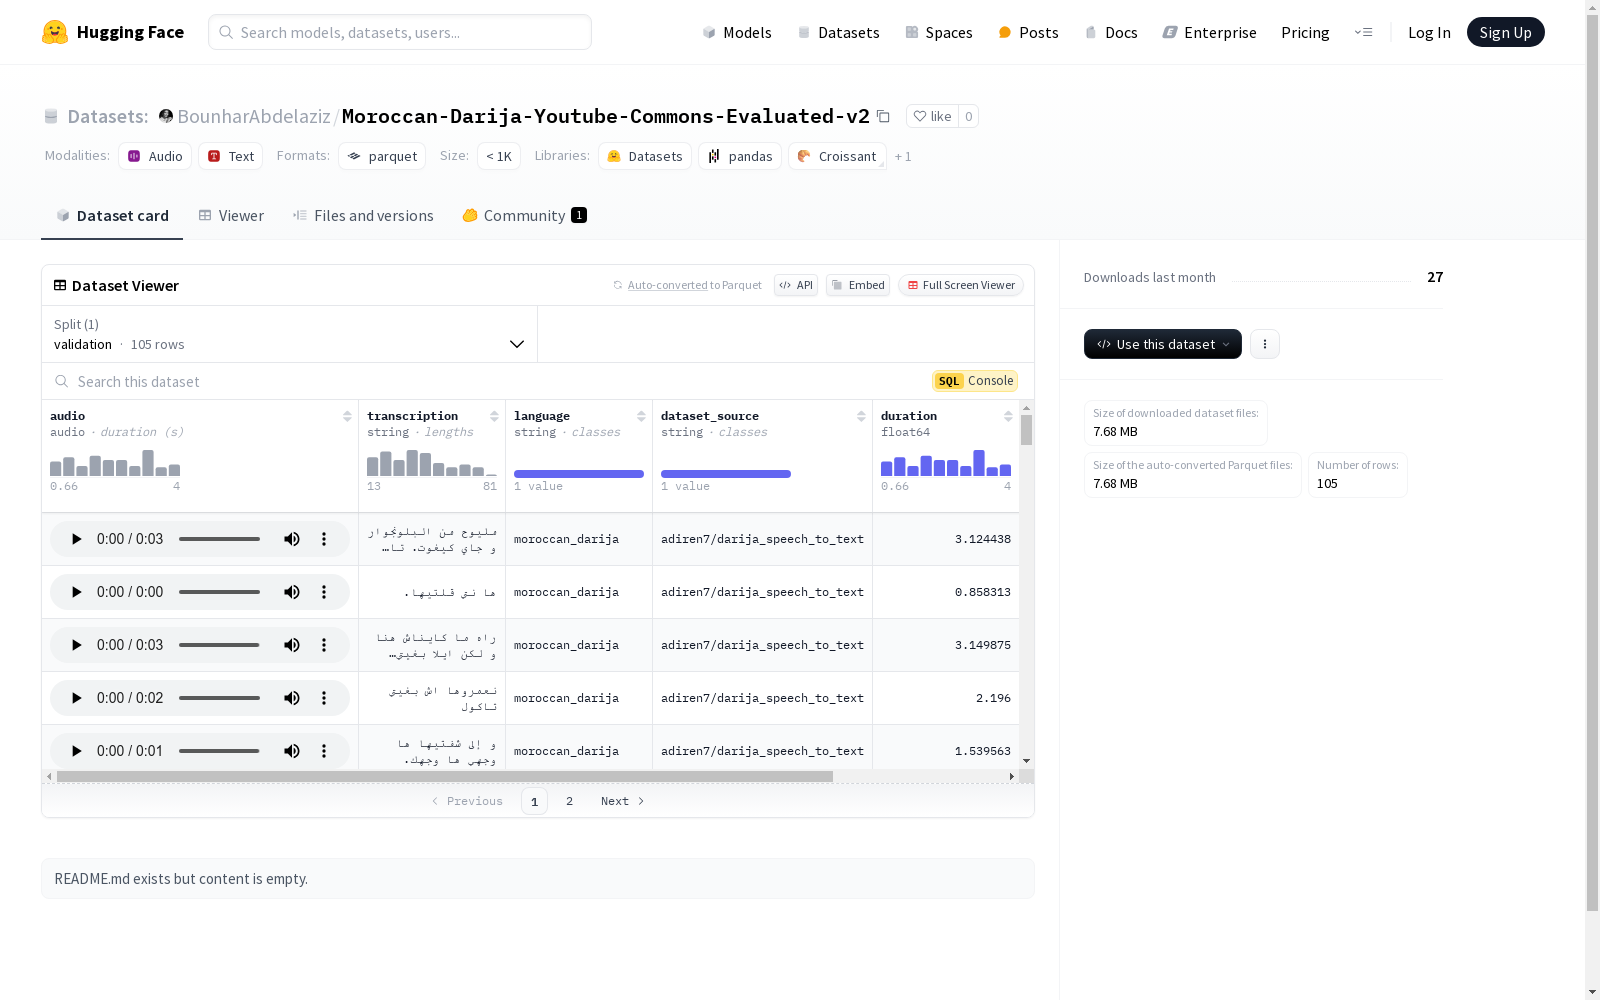
Task: Play audio for the 2.196 duration row
Action: coord(76,698)
